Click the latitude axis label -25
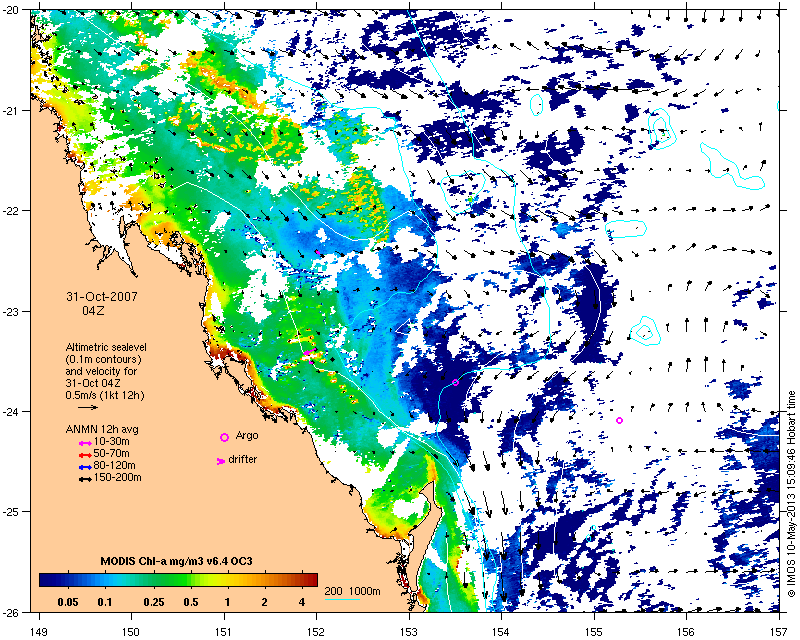This screenshot has width=800, height=640. click(x=11, y=512)
